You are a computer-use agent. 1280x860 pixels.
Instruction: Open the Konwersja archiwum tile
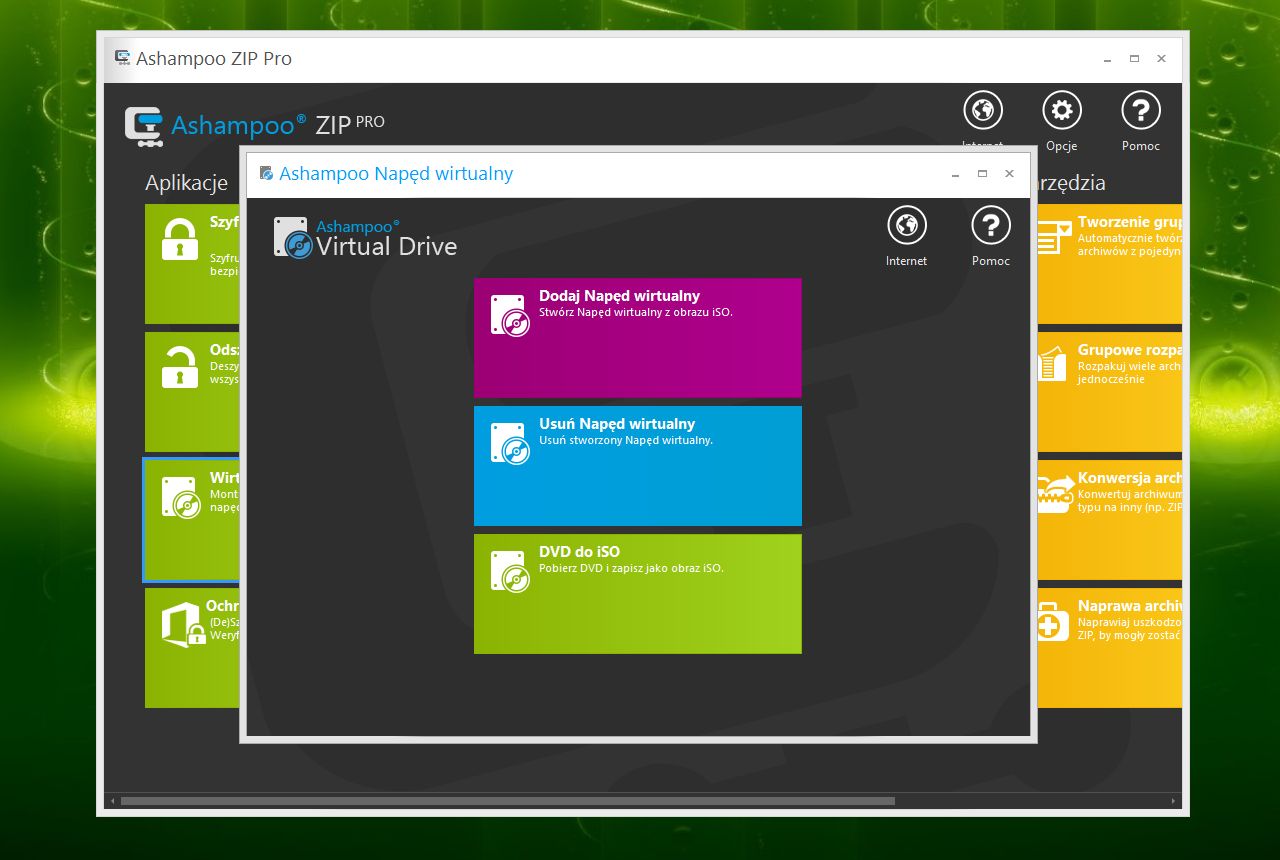pyautogui.click(x=1110, y=520)
